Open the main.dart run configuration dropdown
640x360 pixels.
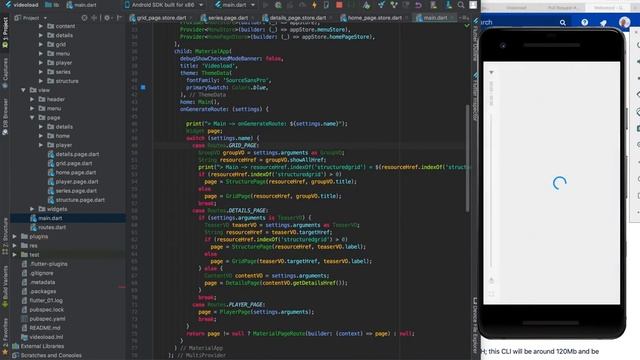click(235, 5)
